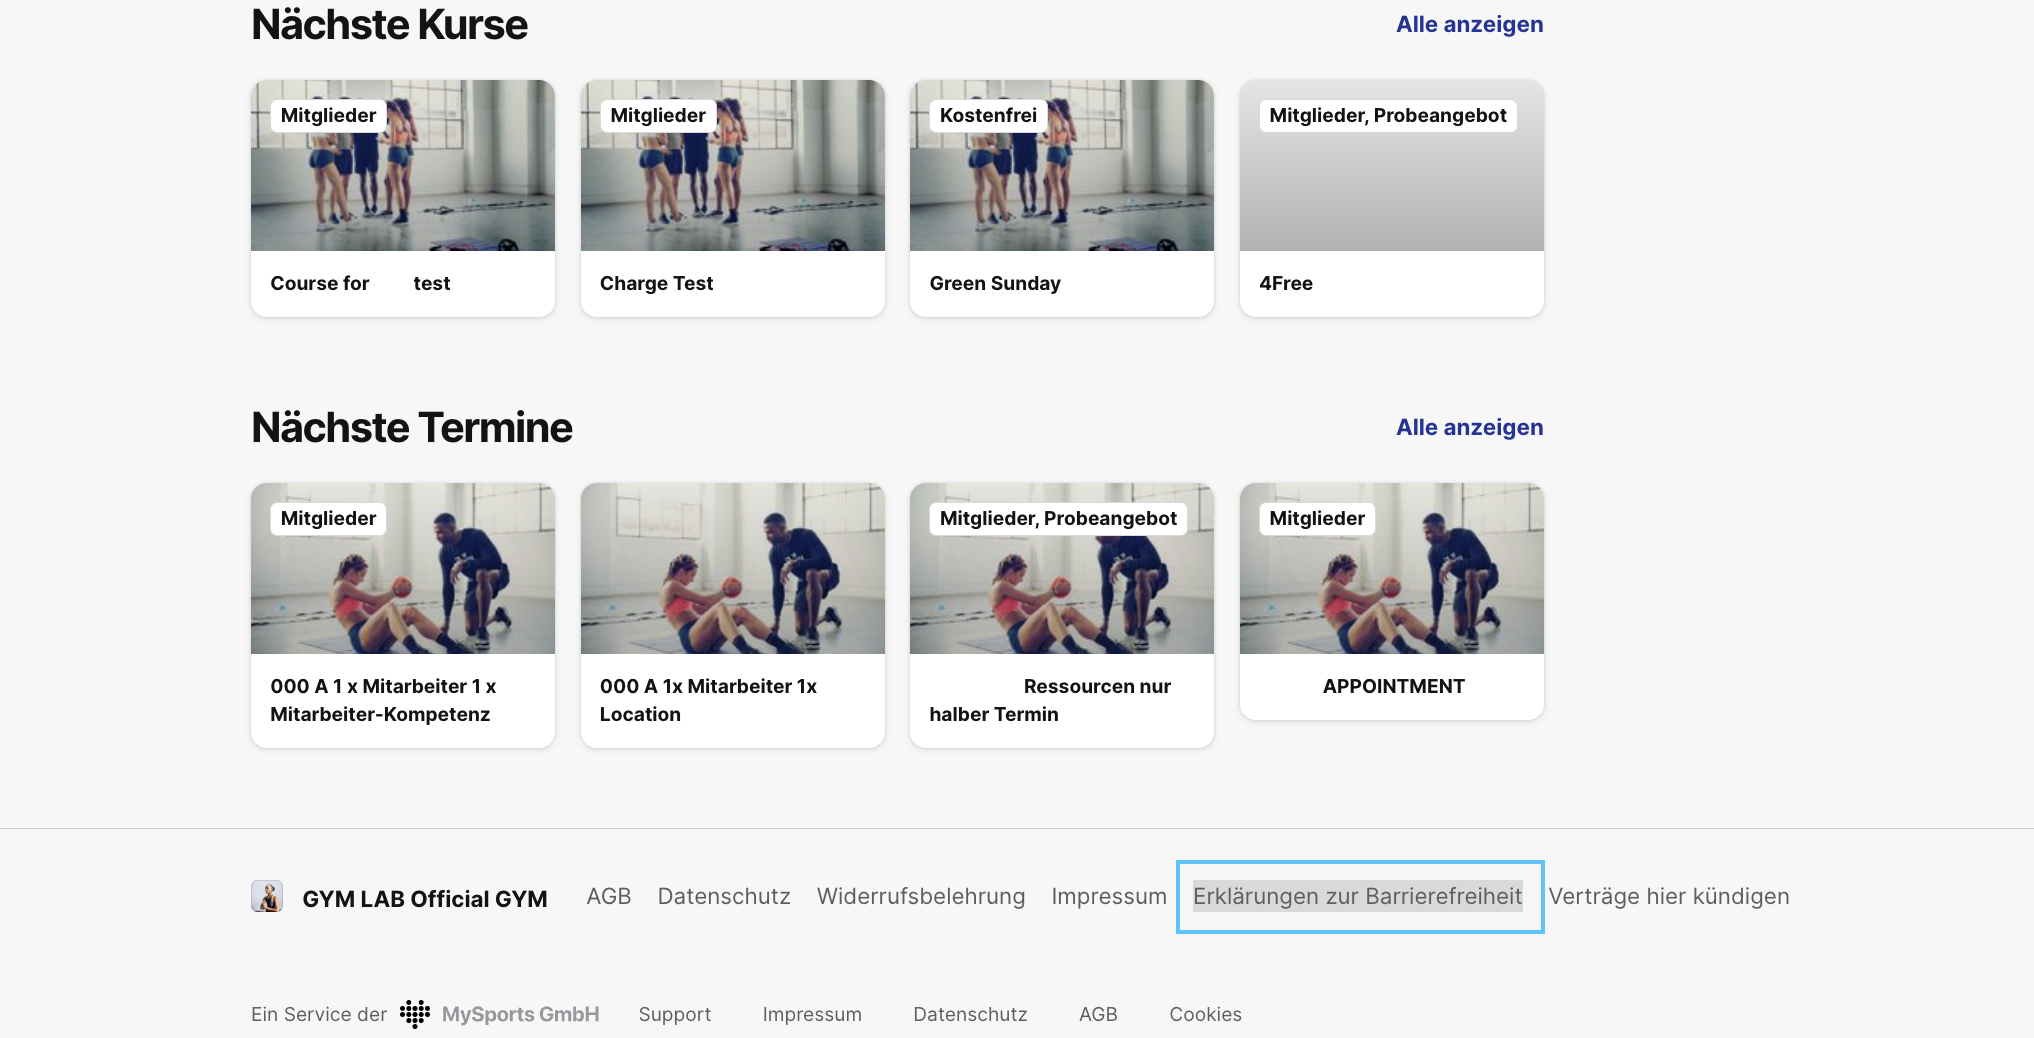Open the Mitarbeiter-Kompetenz appointment card
The width and height of the screenshot is (2034, 1038).
click(x=403, y=615)
